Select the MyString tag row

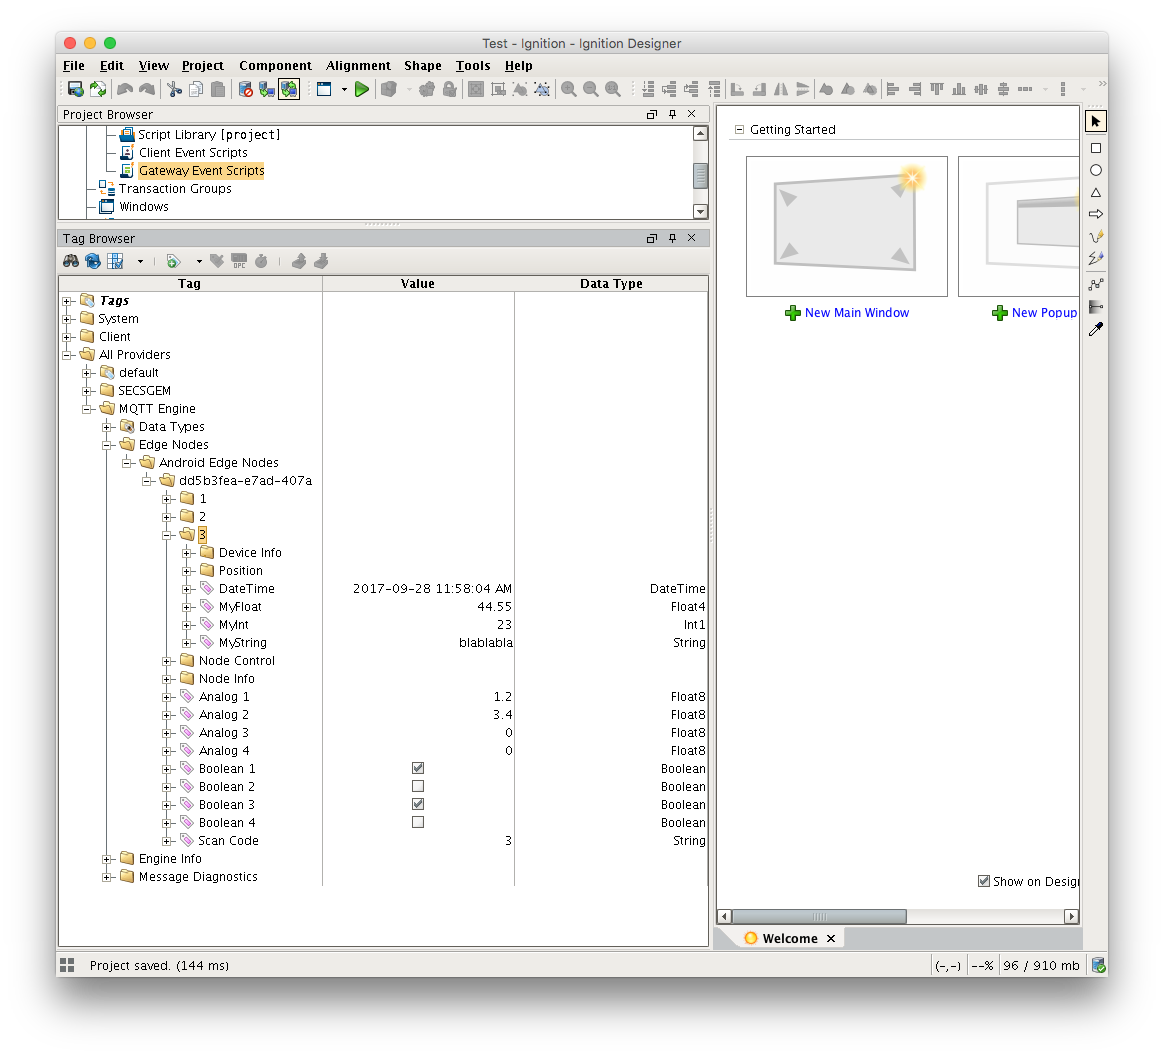pos(383,643)
